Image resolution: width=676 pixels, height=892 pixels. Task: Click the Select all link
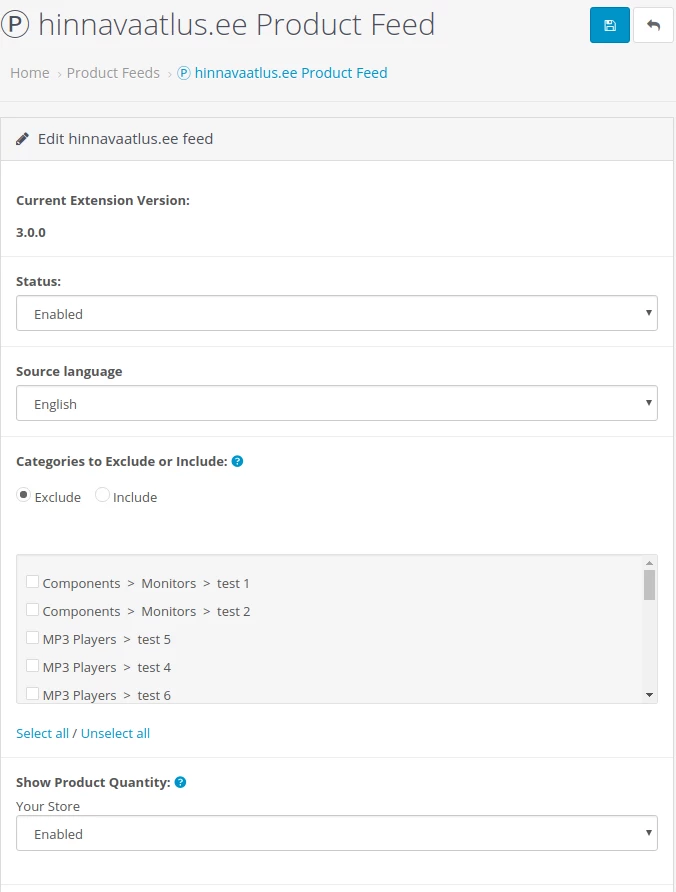[x=42, y=733]
